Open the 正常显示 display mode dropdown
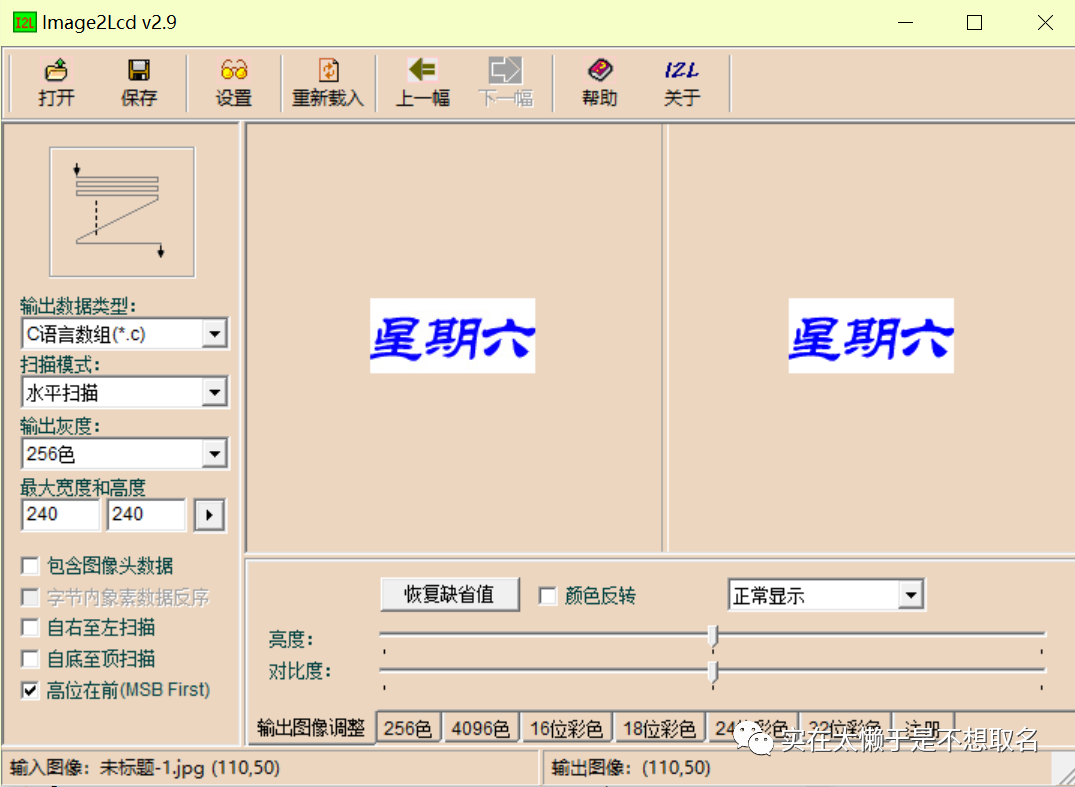Image resolution: width=1075 pixels, height=787 pixels. pos(909,596)
